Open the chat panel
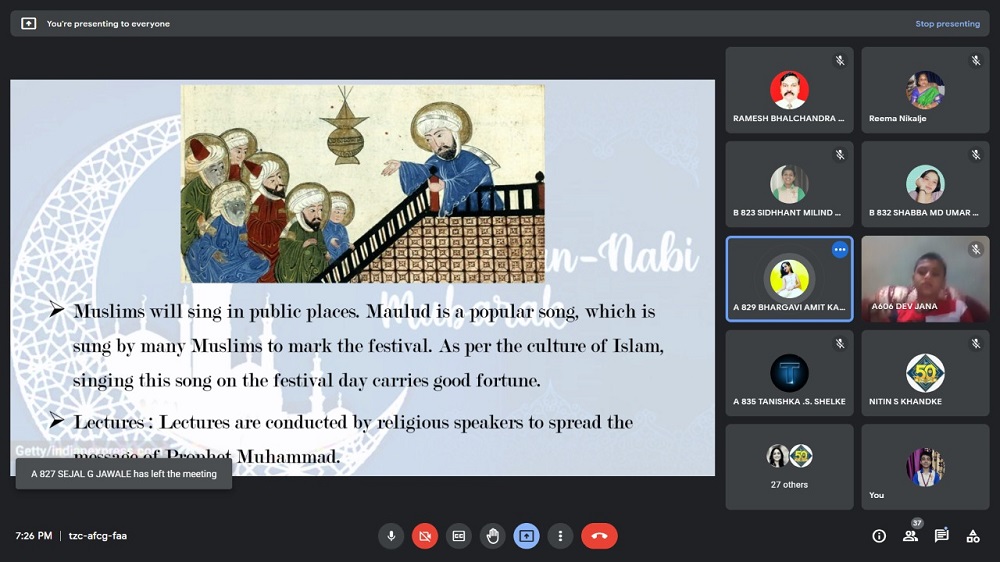1000x562 pixels. tap(941, 536)
